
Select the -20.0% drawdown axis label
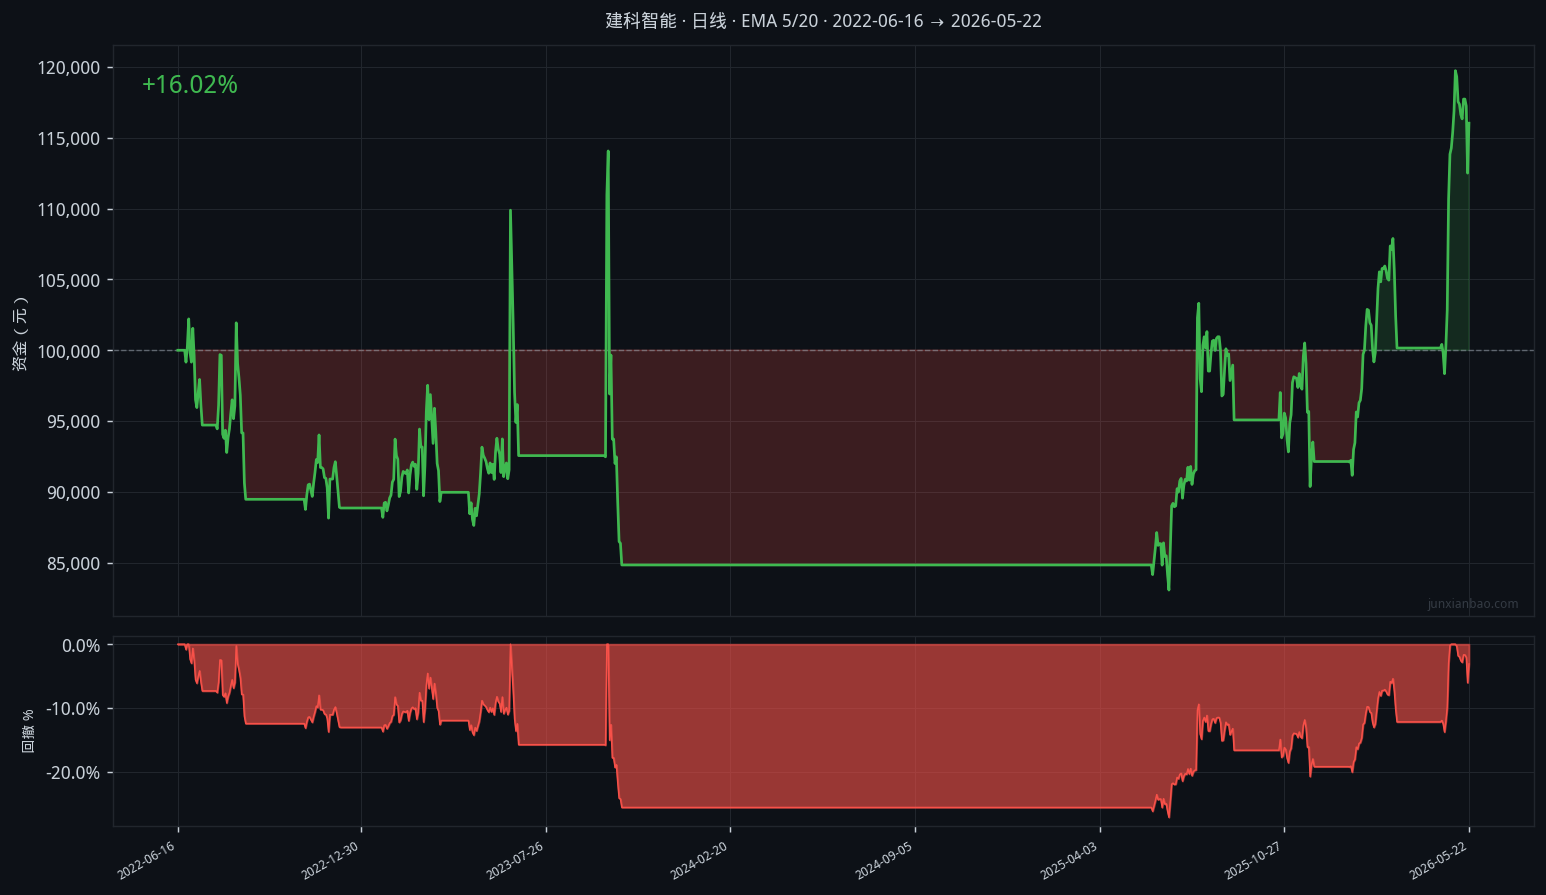point(73,773)
